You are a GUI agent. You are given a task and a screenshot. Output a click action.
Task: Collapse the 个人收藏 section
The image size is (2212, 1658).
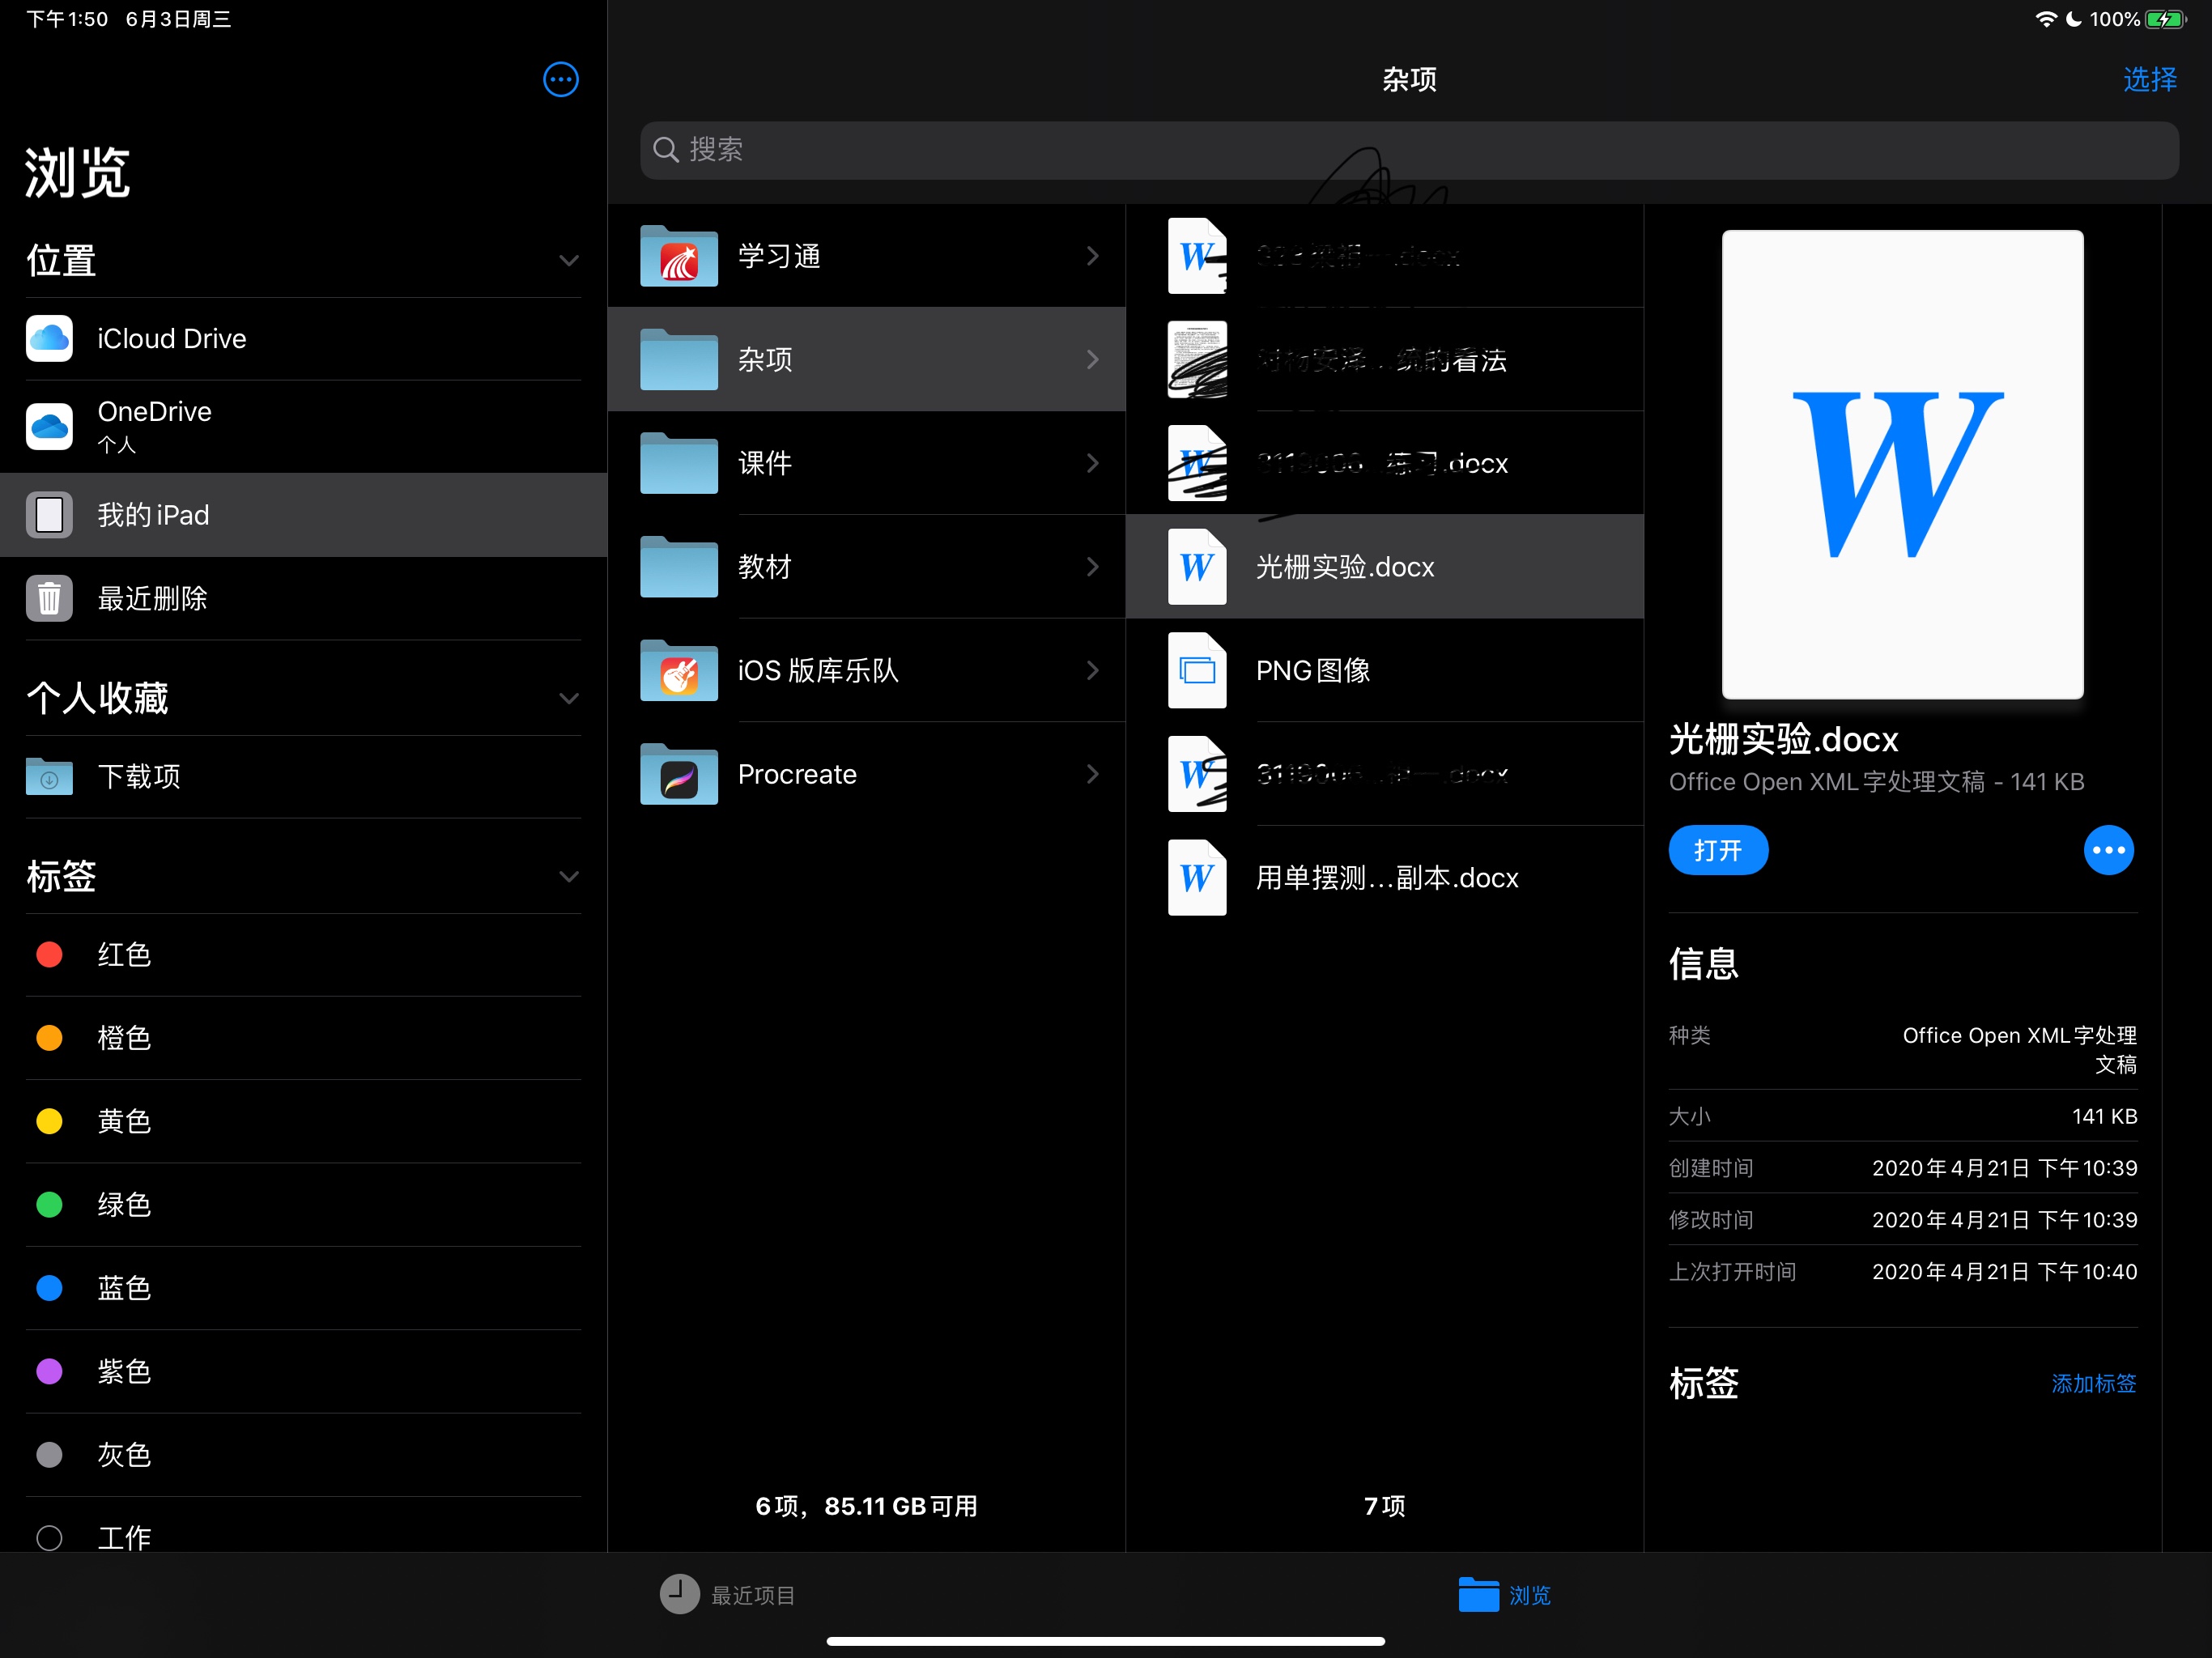568,698
